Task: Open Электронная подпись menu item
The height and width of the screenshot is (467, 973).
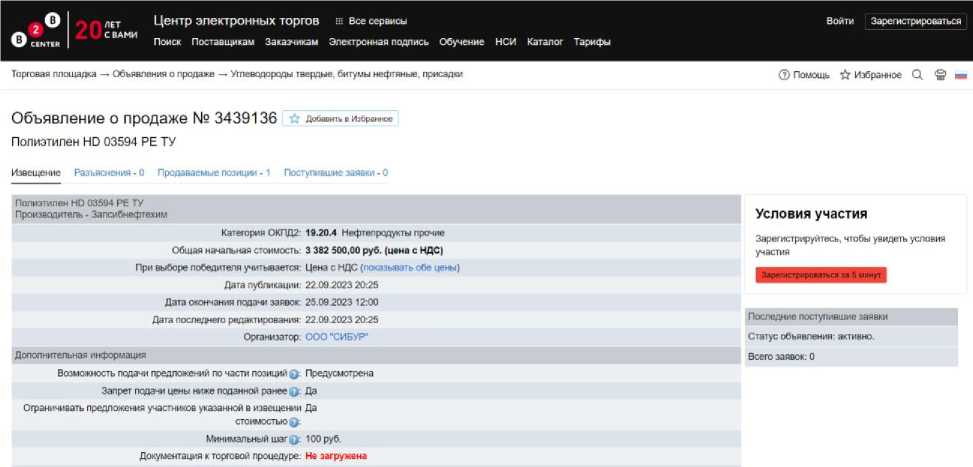Action: click(379, 42)
